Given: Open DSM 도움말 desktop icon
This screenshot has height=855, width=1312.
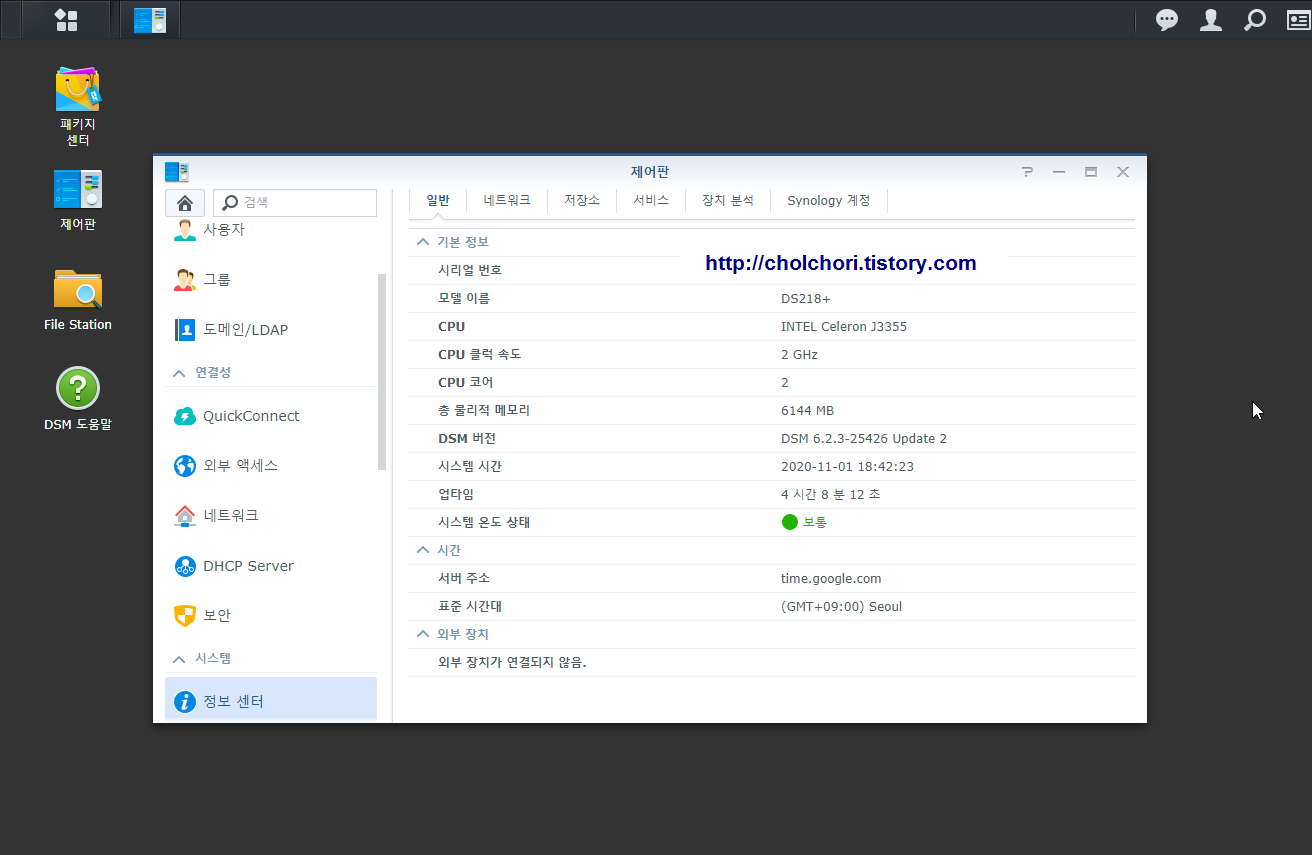Looking at the screenshot, I should [78, 399].
